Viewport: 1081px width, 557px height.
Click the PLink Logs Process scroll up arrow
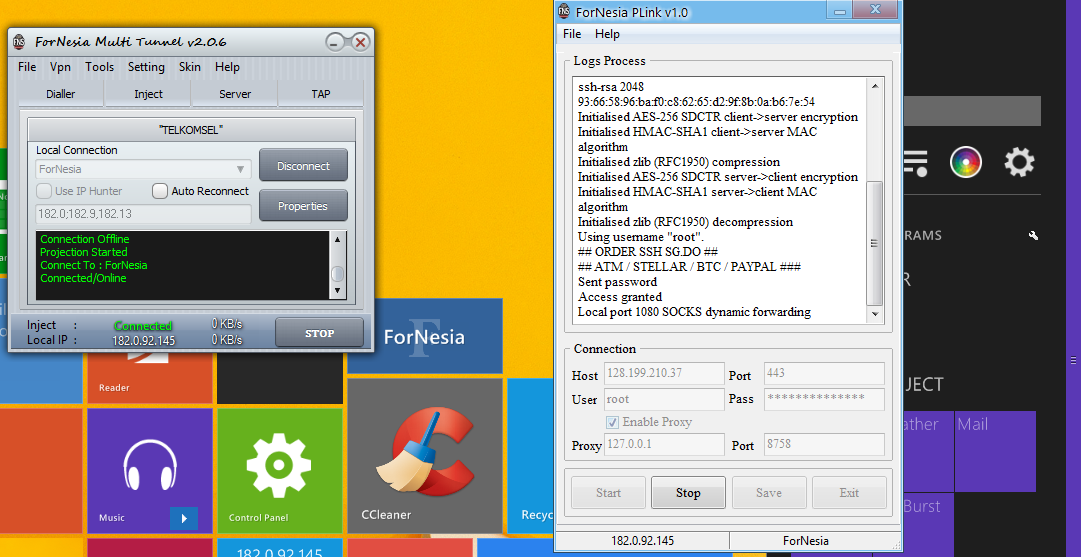874,86
